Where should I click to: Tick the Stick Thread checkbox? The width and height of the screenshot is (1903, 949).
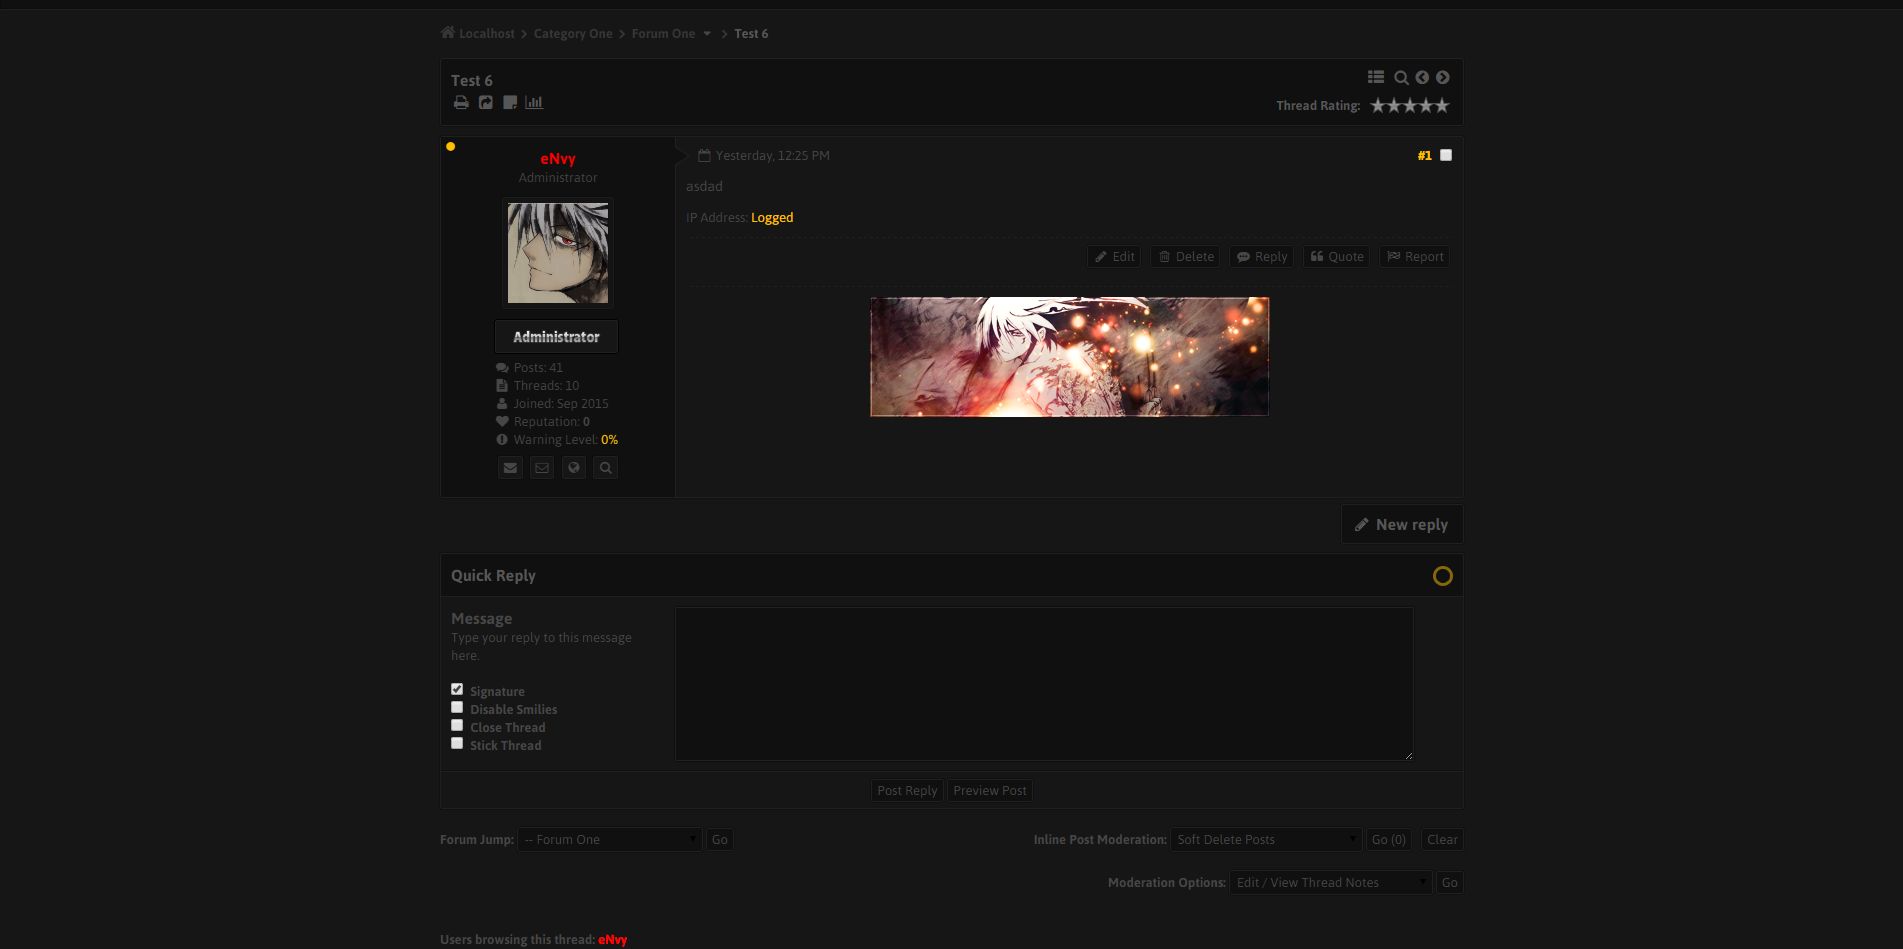coord(457,743)
